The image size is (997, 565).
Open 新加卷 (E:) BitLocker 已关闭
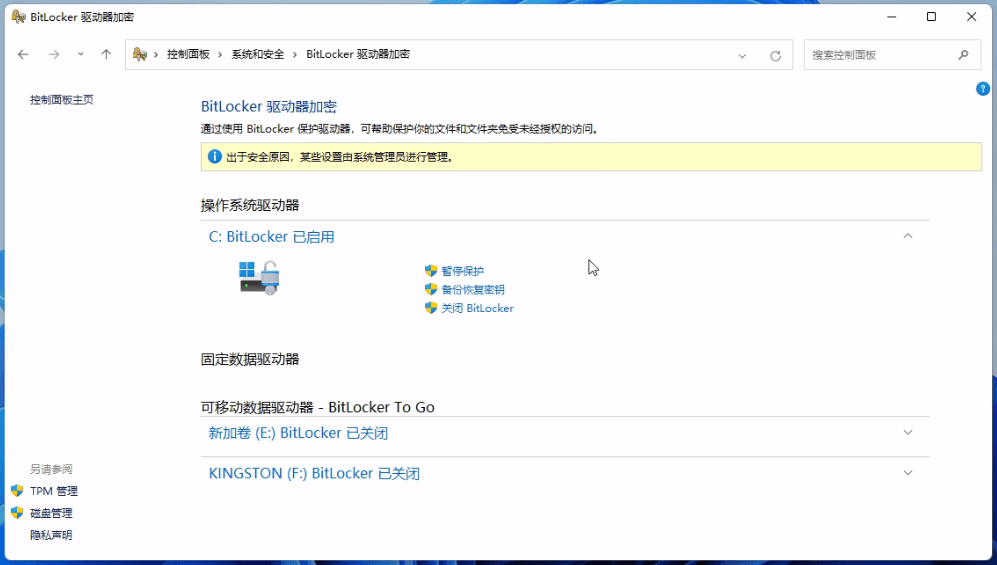point(298,433)
